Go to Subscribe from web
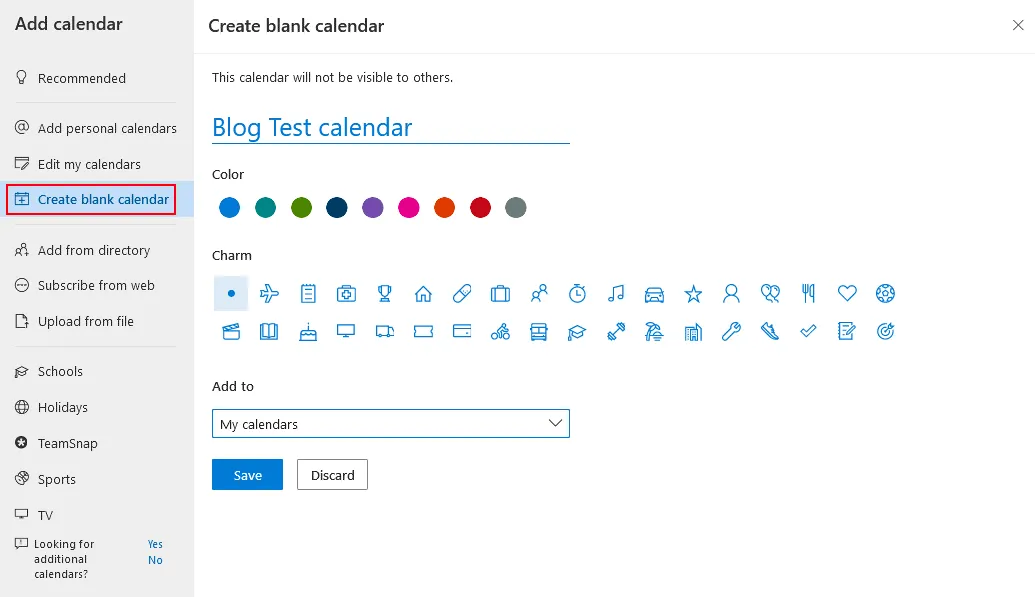This screenshot has height=597, width=1035. 96,285
